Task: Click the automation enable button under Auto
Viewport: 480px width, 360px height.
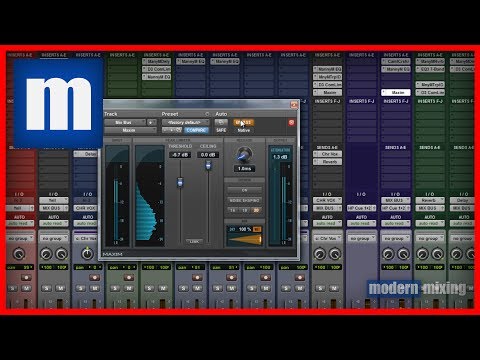Action: [x=221, y=122]
